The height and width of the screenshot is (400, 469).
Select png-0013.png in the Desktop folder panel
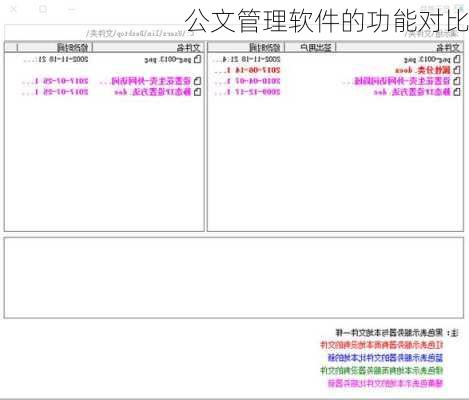tap(168, 60)
